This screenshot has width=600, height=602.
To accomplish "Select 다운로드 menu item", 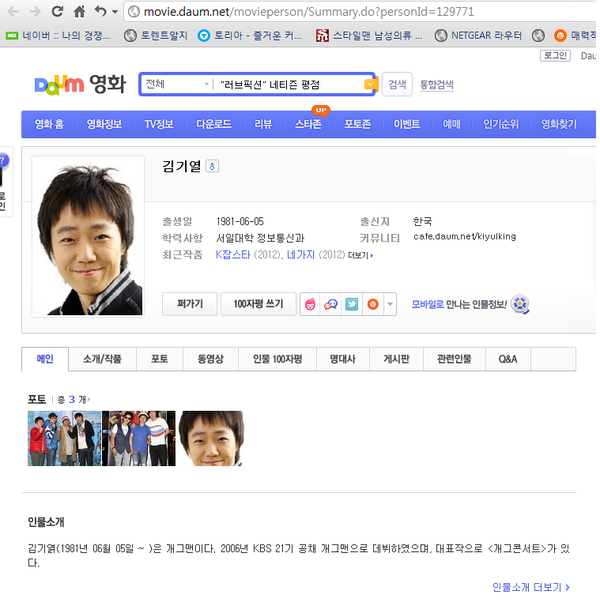I will [x=214, y=124].
